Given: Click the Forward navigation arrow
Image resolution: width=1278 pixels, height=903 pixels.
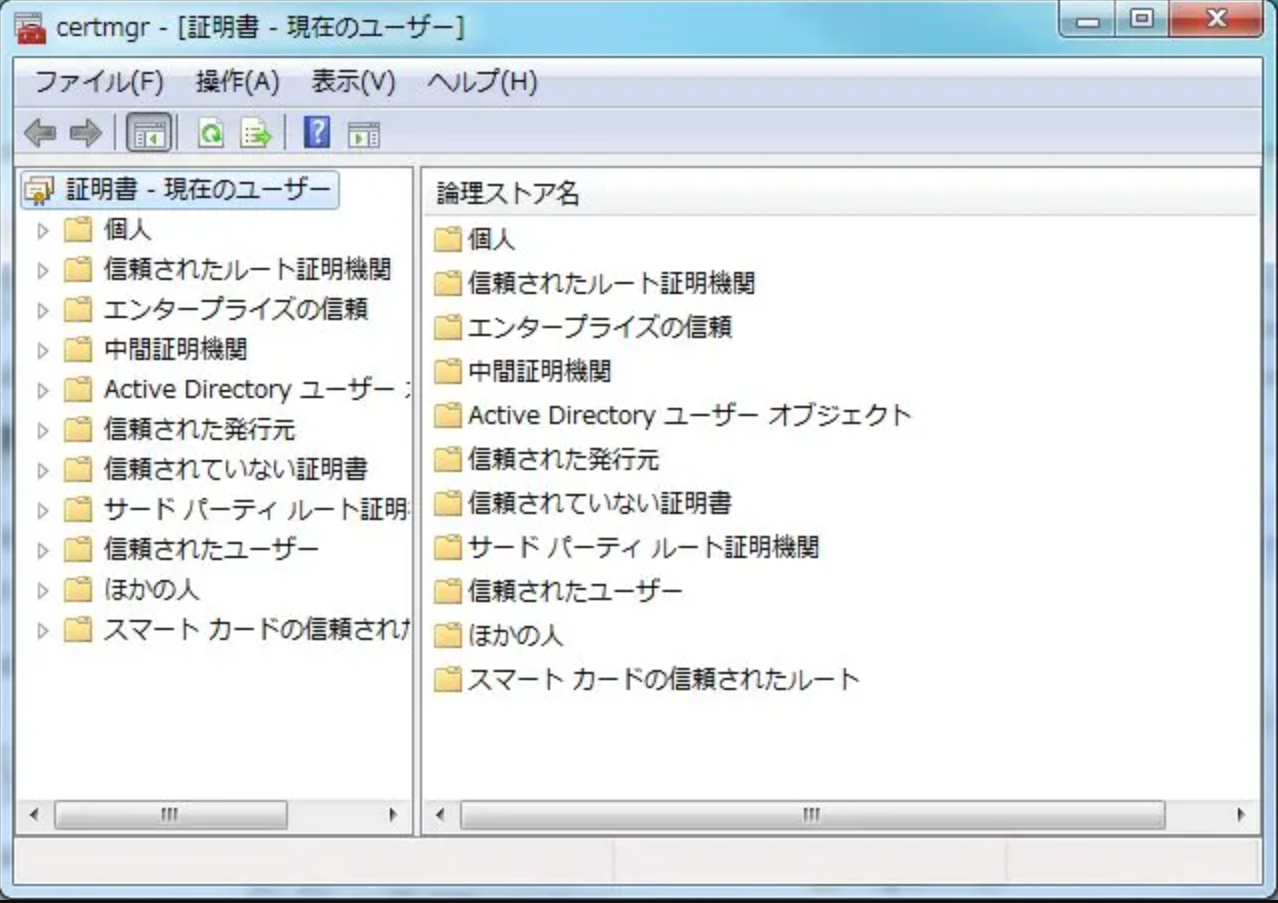Looking at the screenshot, I should 85,131.
